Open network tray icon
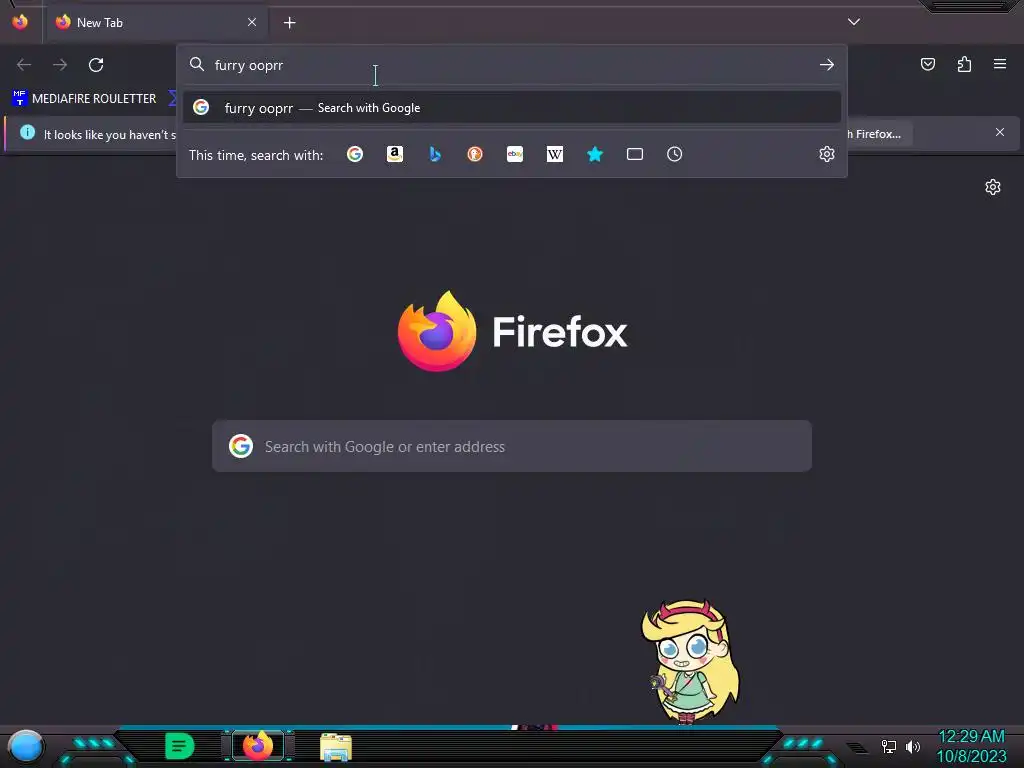This screenshot has width=1024, height=768. click(x=889, y=746)
